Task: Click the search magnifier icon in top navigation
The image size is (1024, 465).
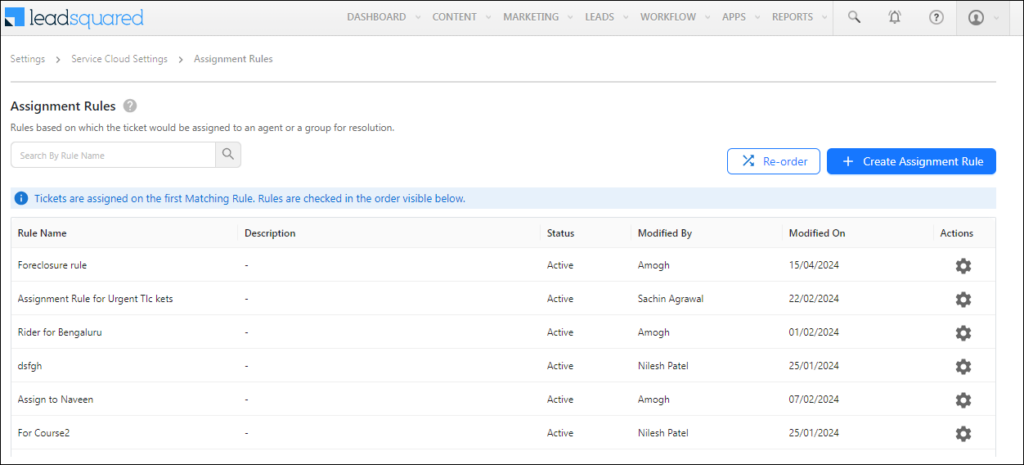Action: coord(853,17)
